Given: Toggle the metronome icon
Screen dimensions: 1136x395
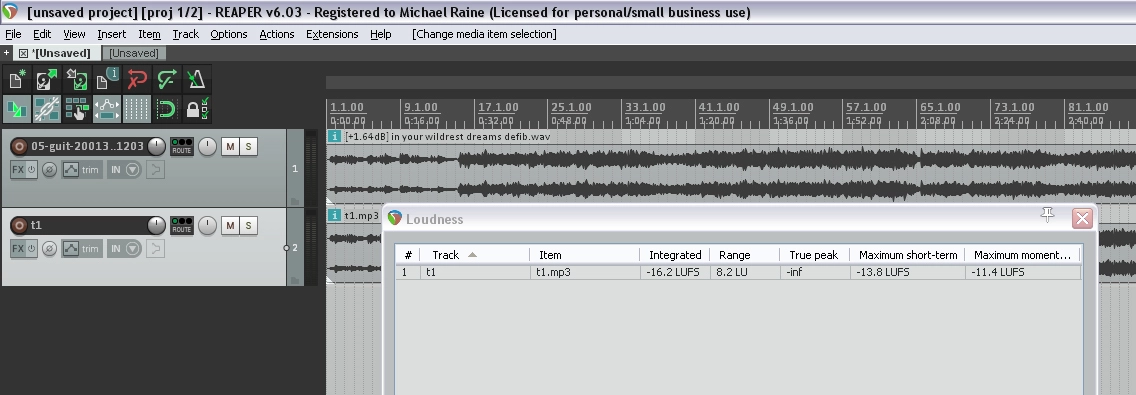Looking at the screenshot, I should (196, 79).
